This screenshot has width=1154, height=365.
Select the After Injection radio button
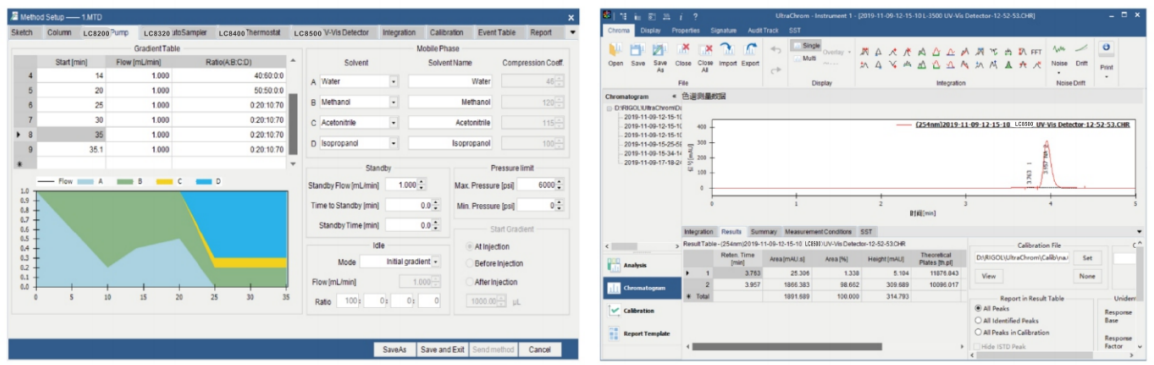click(x=470, y=281)
